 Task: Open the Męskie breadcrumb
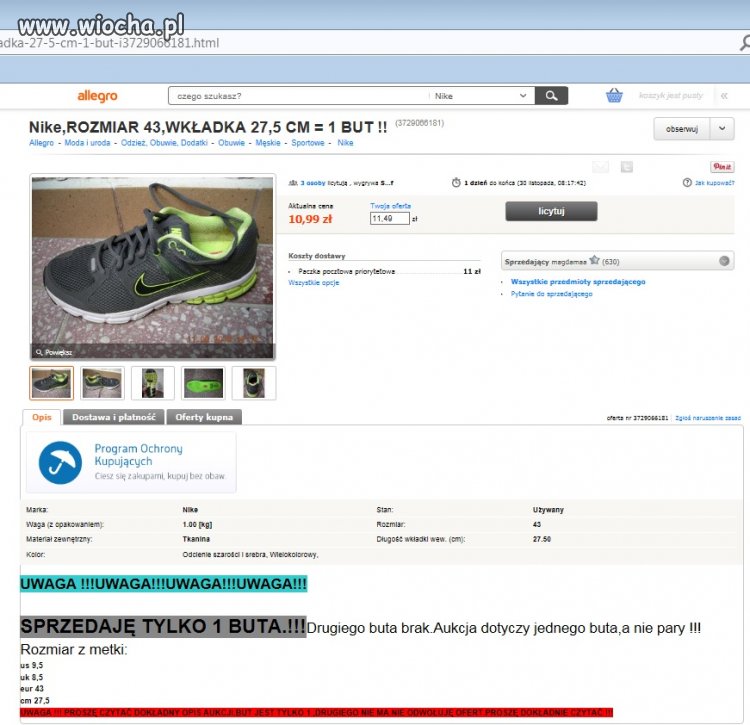pyautogui.click(x=268, y=143)
